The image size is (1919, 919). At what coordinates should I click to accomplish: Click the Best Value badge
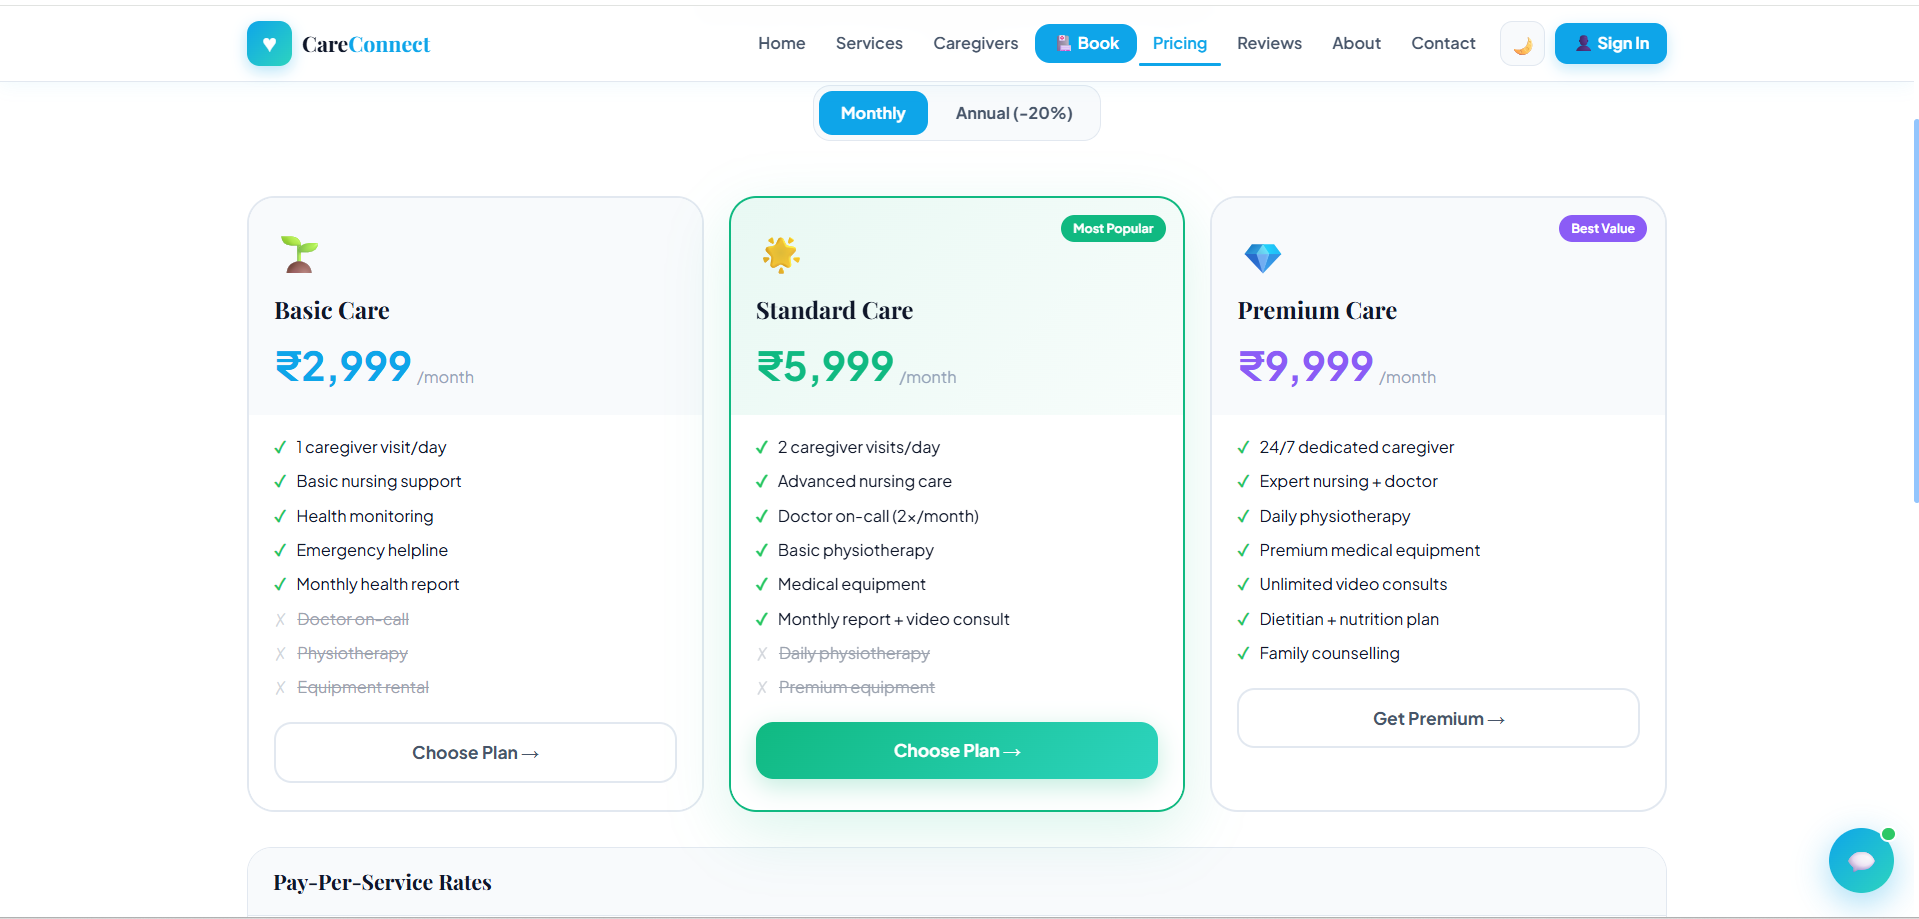(x=1602, y=229)
